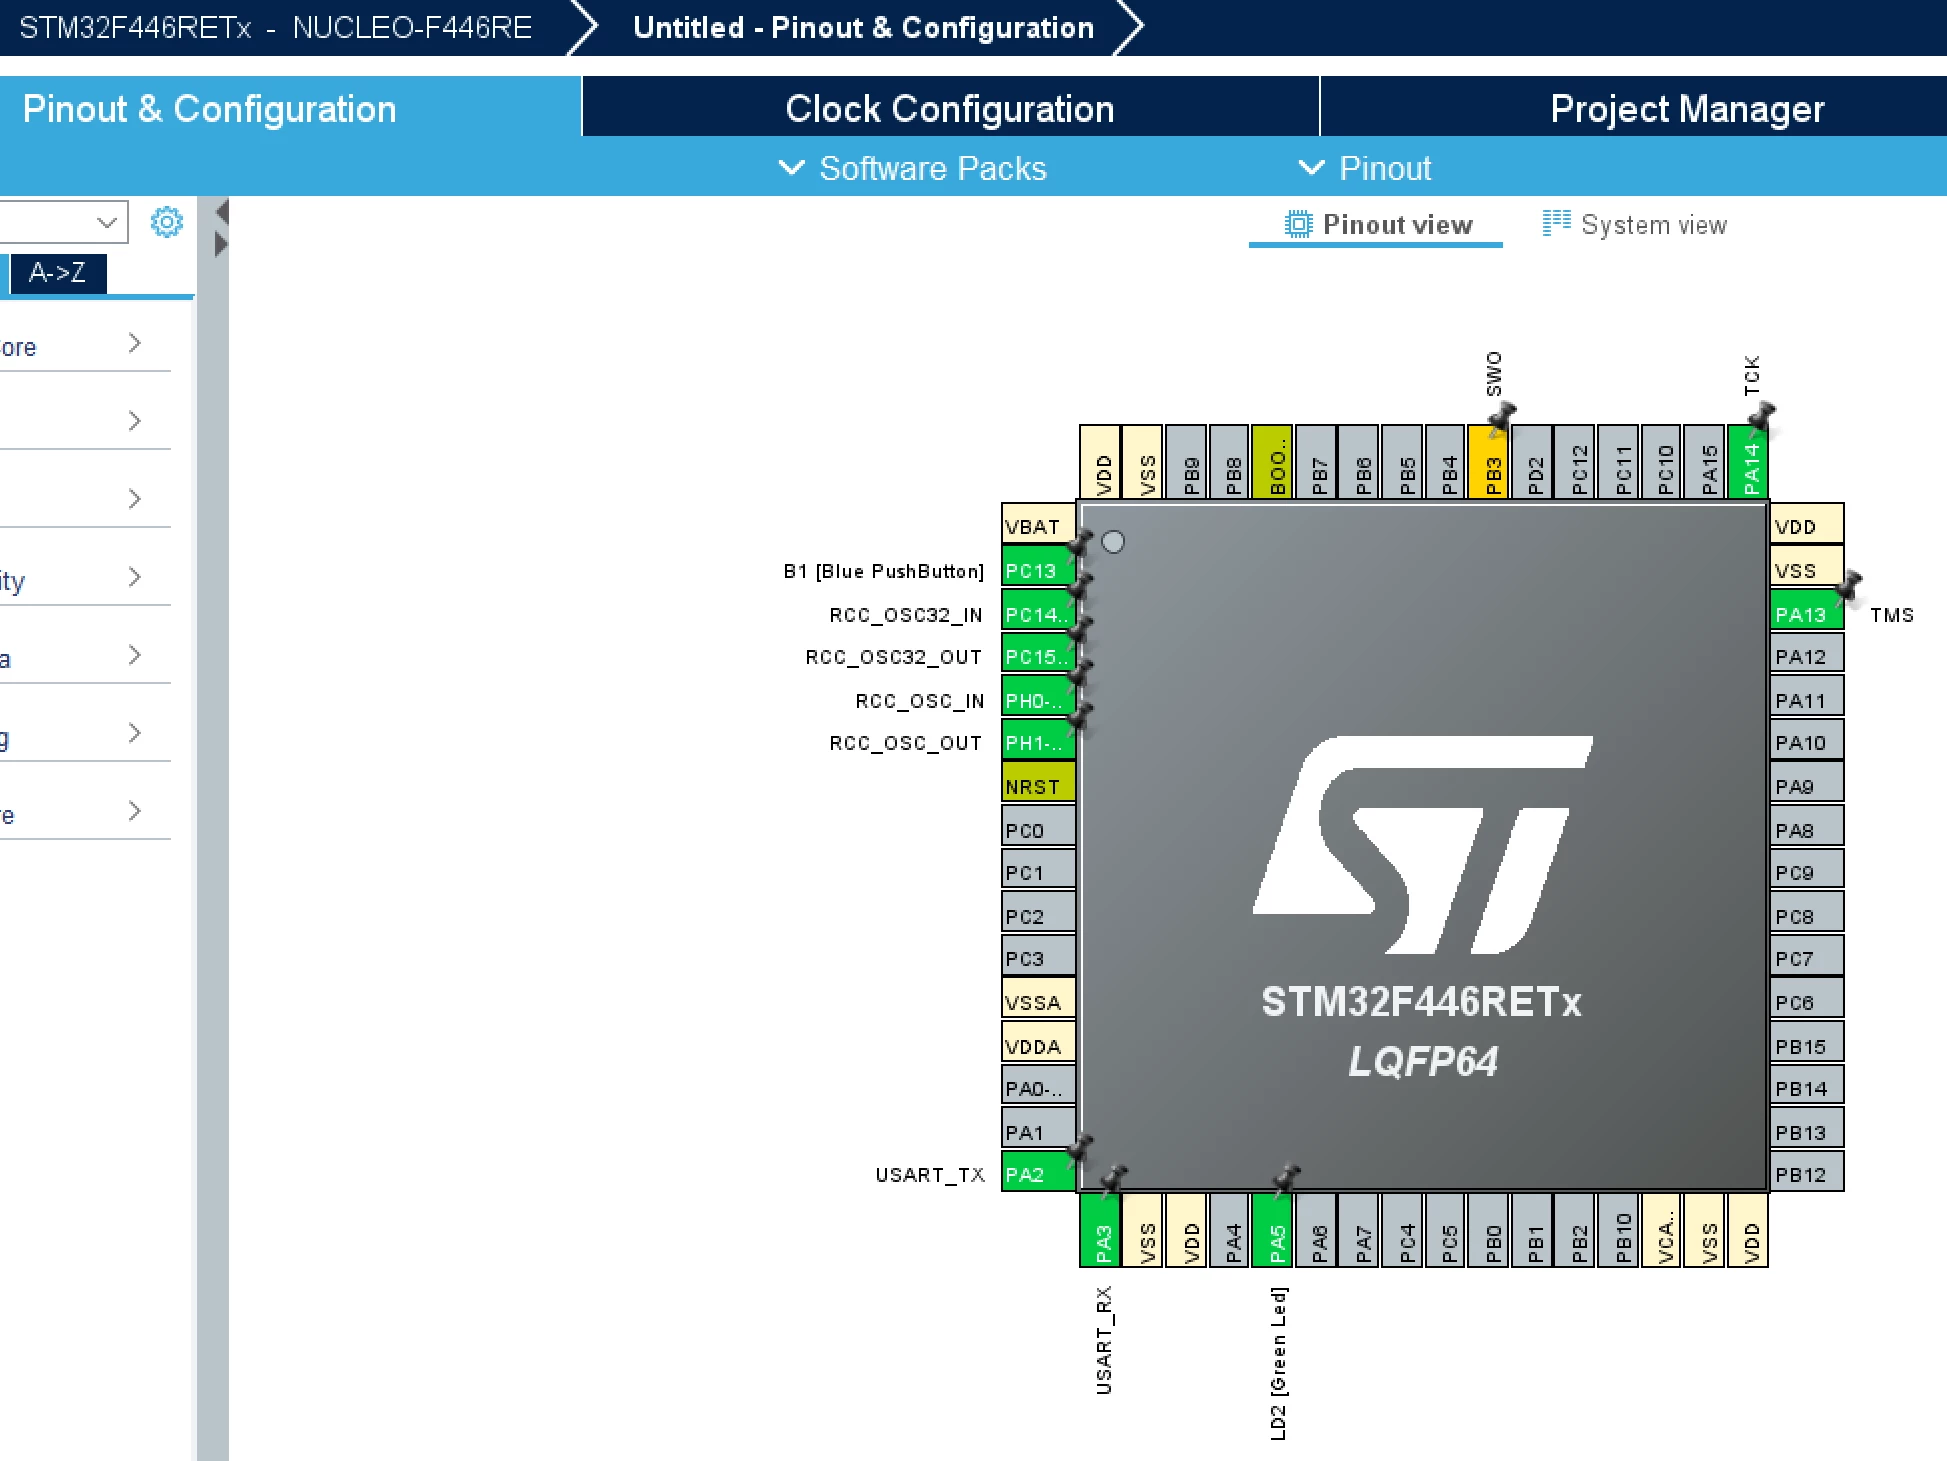Expand the Pinout dropdown menu
1947x1461 pixels.
click(x=1365, y=168)
